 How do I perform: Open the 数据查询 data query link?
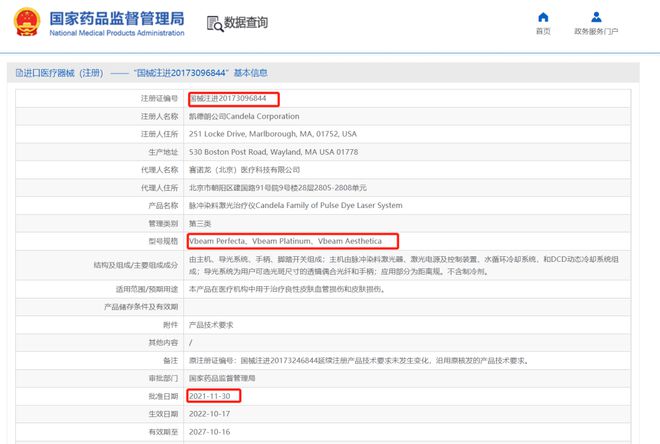(246, 22)
